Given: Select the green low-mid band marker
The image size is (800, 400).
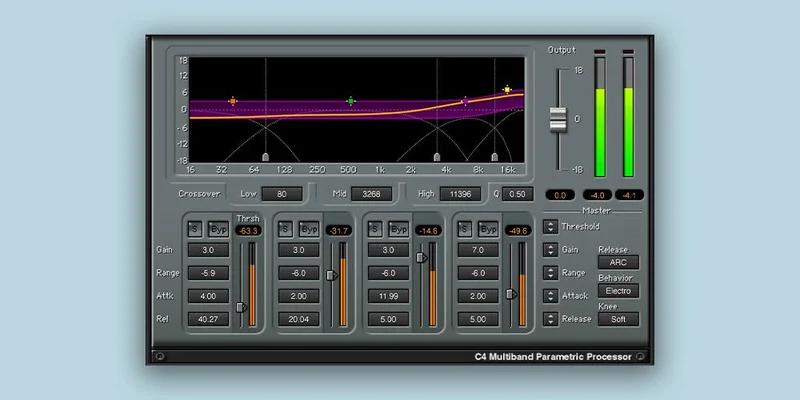Looking at the screenshot, I should point(351,101).
